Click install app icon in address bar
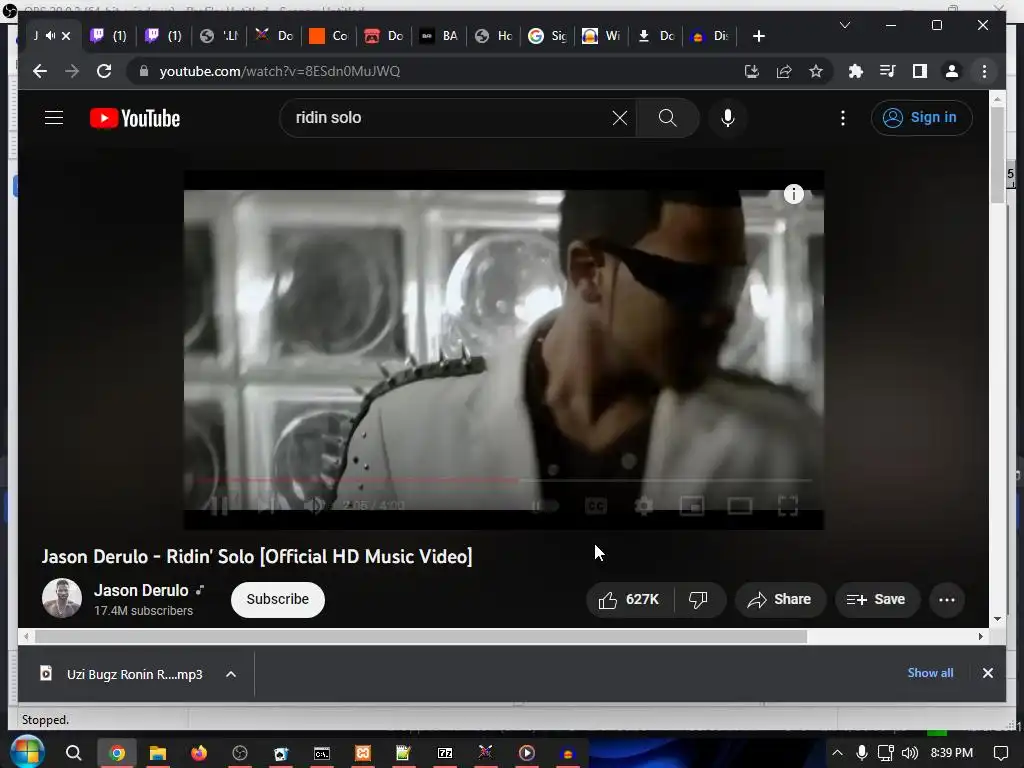 click(x=752, y=71)
